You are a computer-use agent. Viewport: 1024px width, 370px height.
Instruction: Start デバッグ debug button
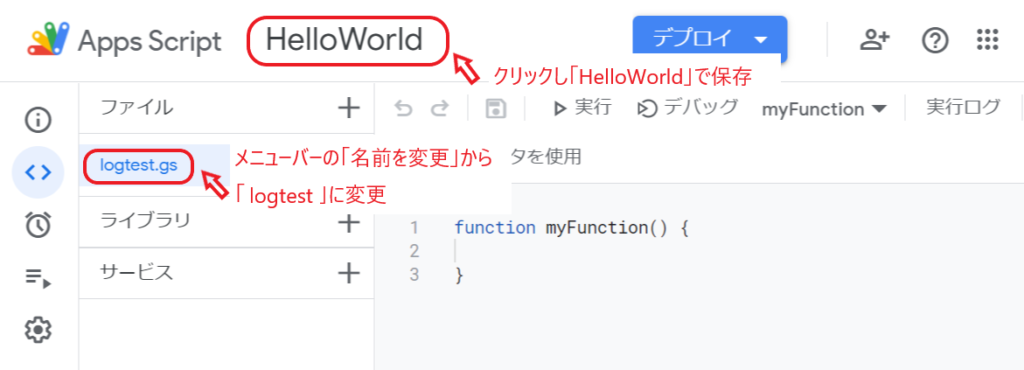pos(688,108)
